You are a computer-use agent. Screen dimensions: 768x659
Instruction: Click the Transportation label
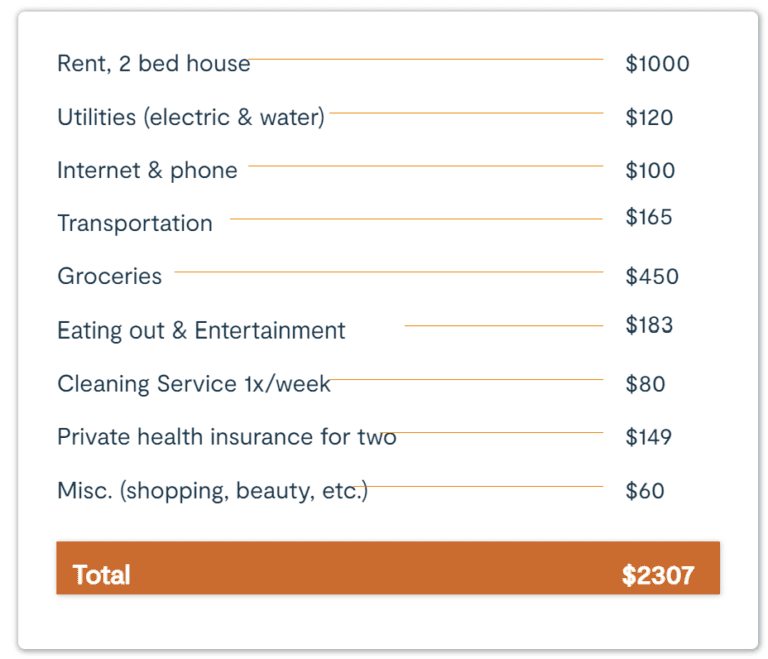pyautogui.click(x=135, y=224)
